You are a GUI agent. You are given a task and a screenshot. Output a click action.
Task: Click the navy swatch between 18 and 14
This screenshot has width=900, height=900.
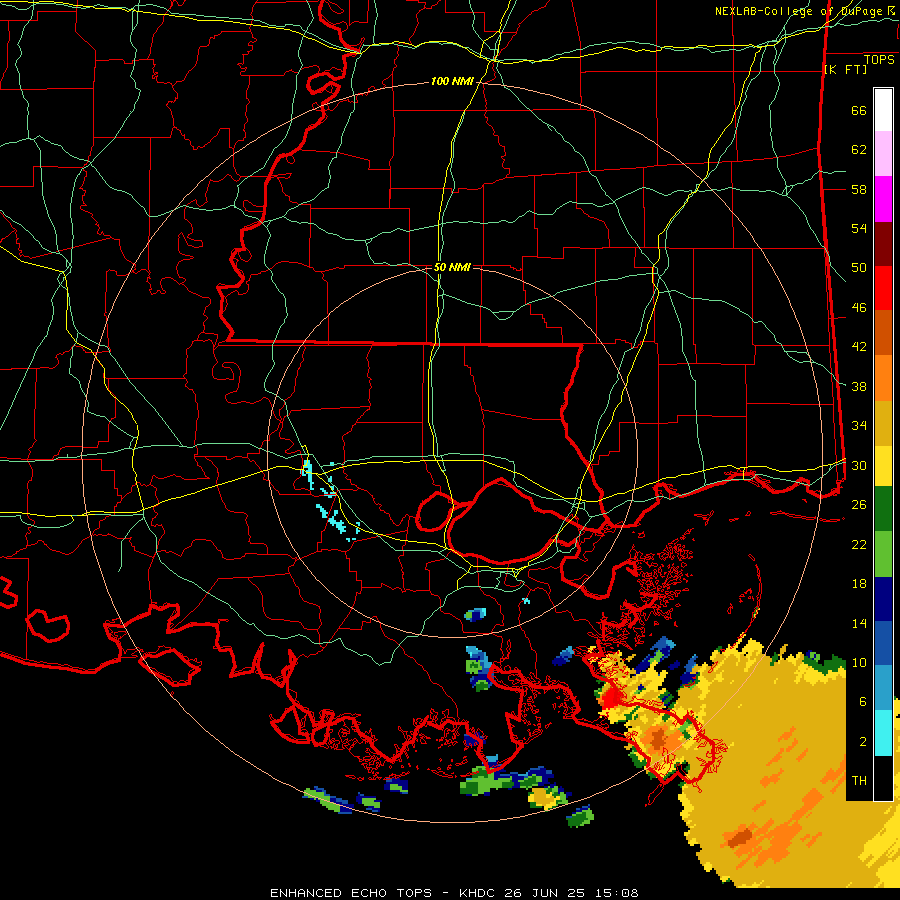(x=883, y=599)
